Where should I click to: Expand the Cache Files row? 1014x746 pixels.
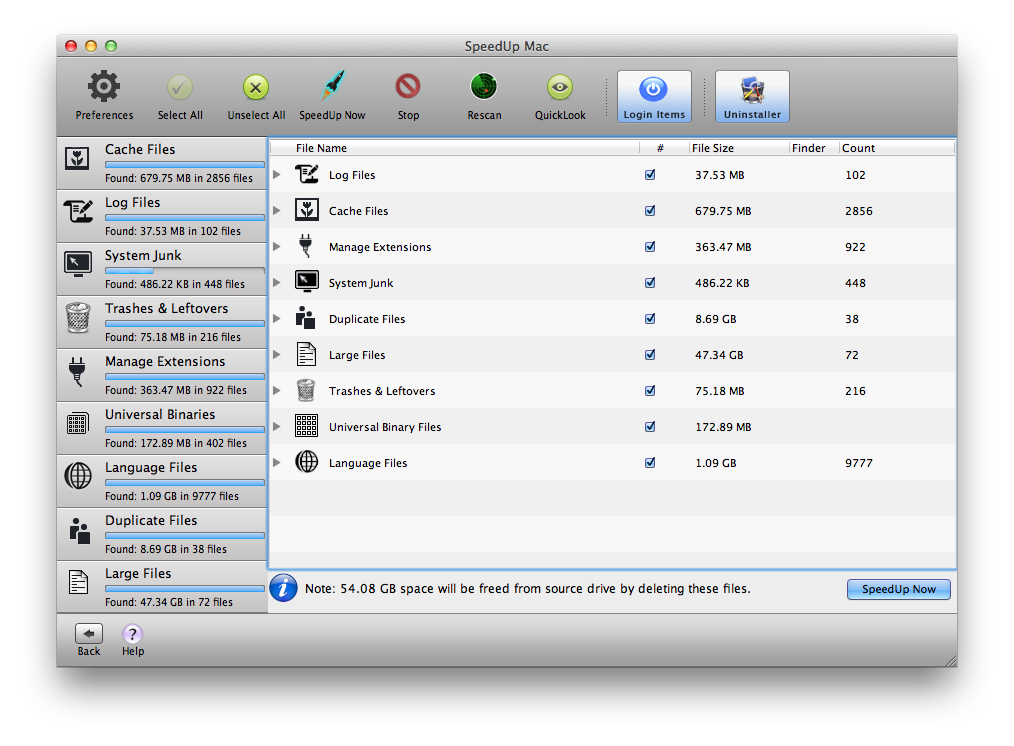pos(277,211)
